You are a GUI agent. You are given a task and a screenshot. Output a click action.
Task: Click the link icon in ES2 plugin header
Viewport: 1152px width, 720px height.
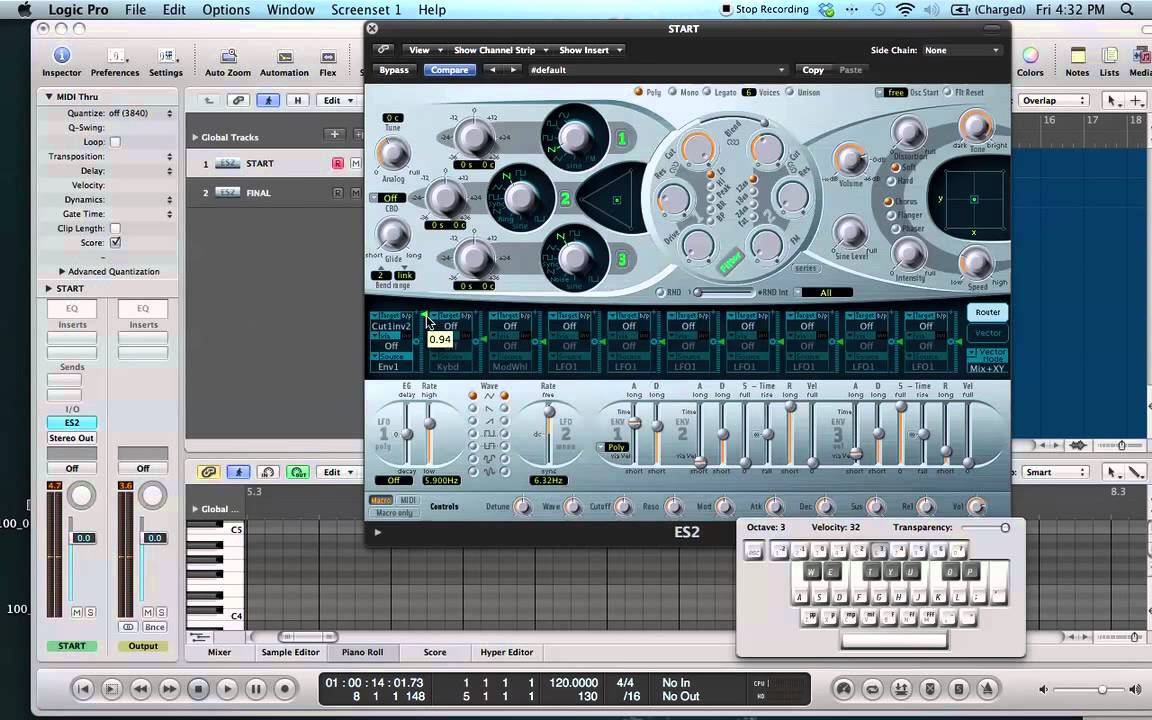[x=383, y=49]
